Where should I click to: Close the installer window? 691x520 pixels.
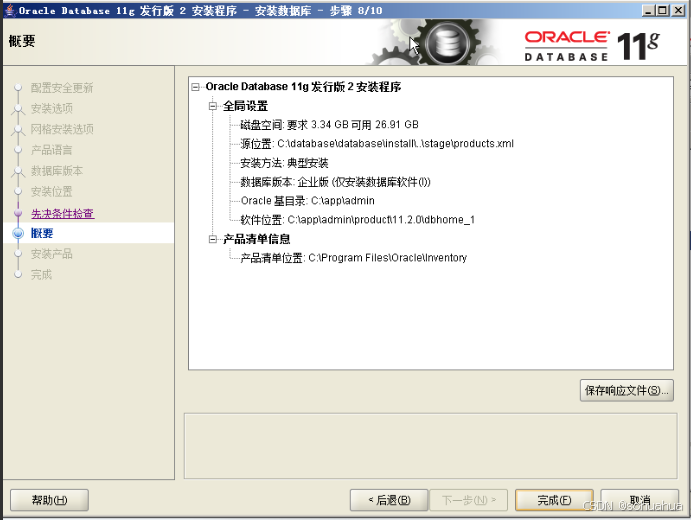click(x=678, y=10)
